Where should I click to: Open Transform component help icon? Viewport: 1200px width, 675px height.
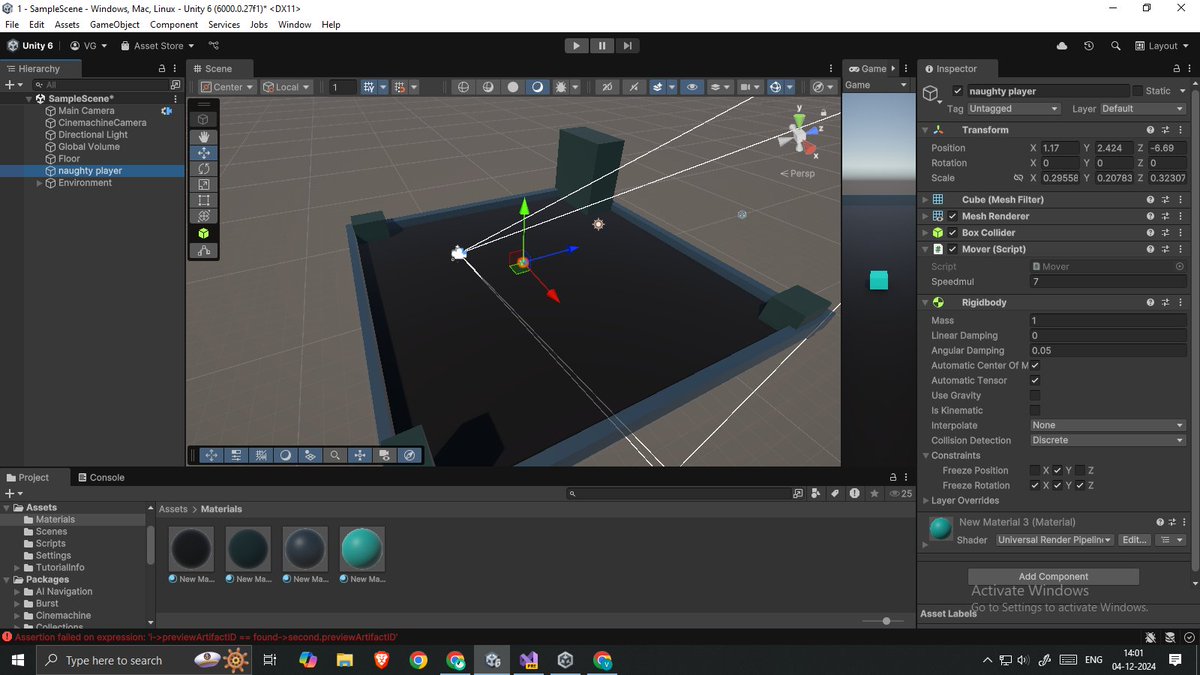click(x=1151, y=130)
